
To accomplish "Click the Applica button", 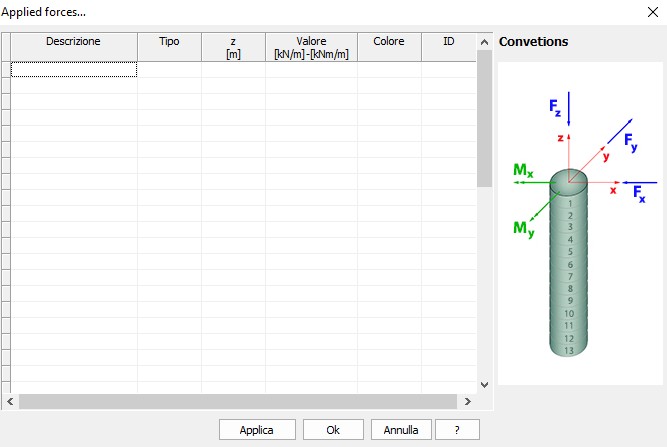I will click(x=256, y=429).
